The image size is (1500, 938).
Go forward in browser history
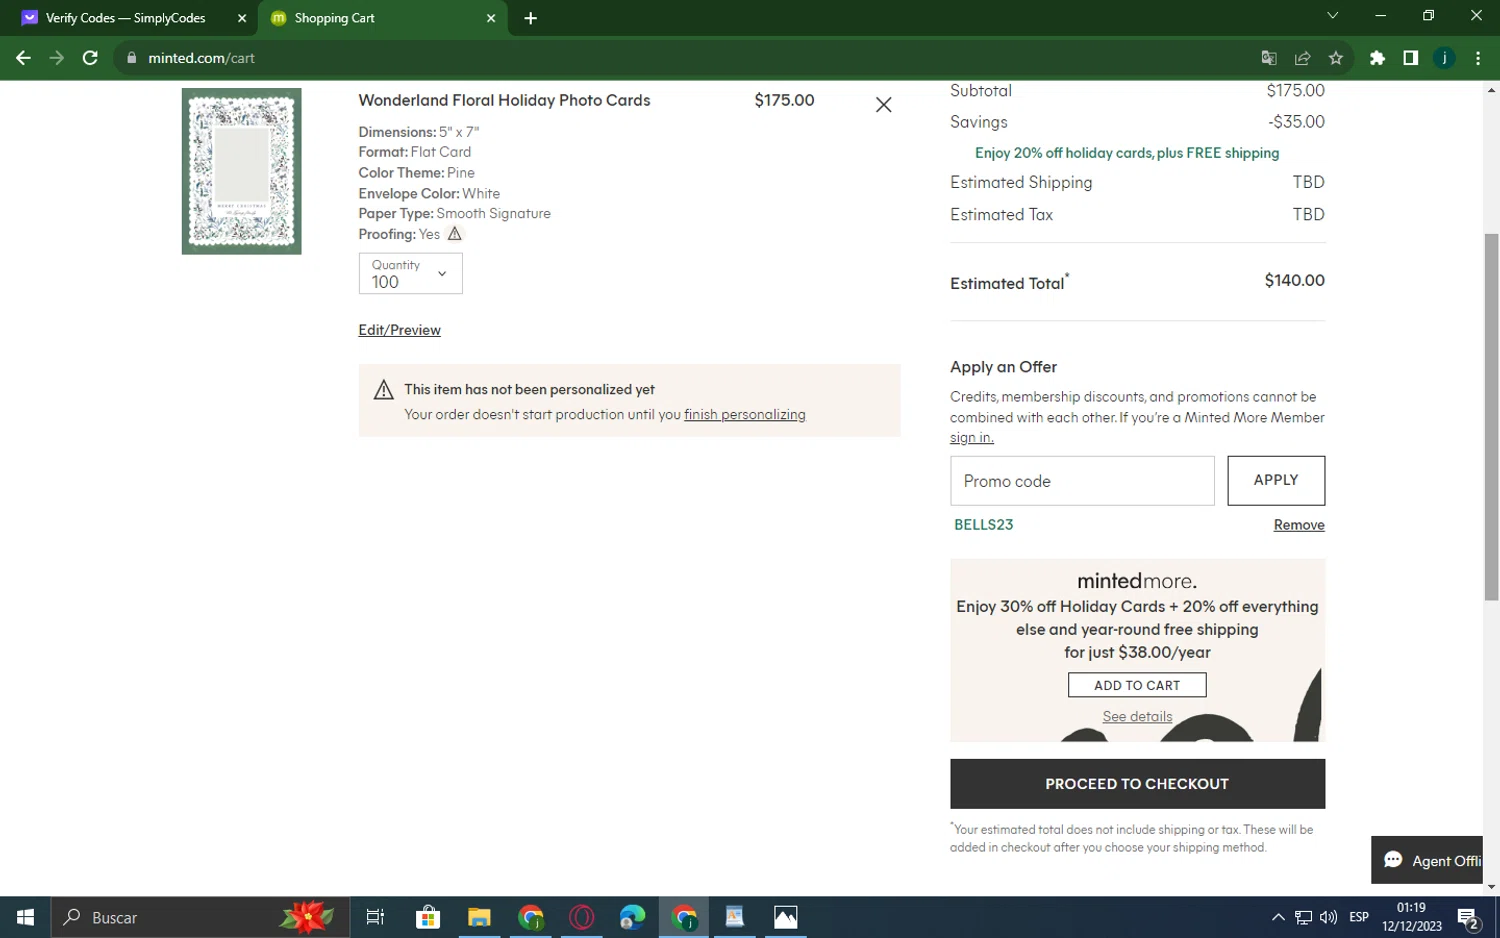click(57, 58)
